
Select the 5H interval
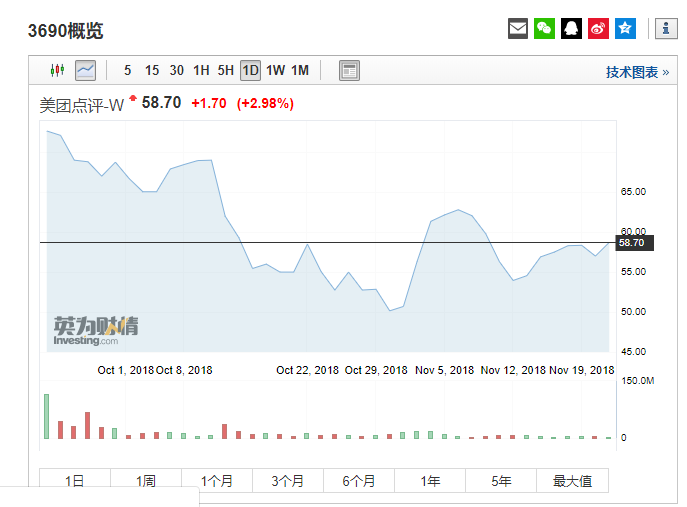pyautogui.click(x=226, y=70)
